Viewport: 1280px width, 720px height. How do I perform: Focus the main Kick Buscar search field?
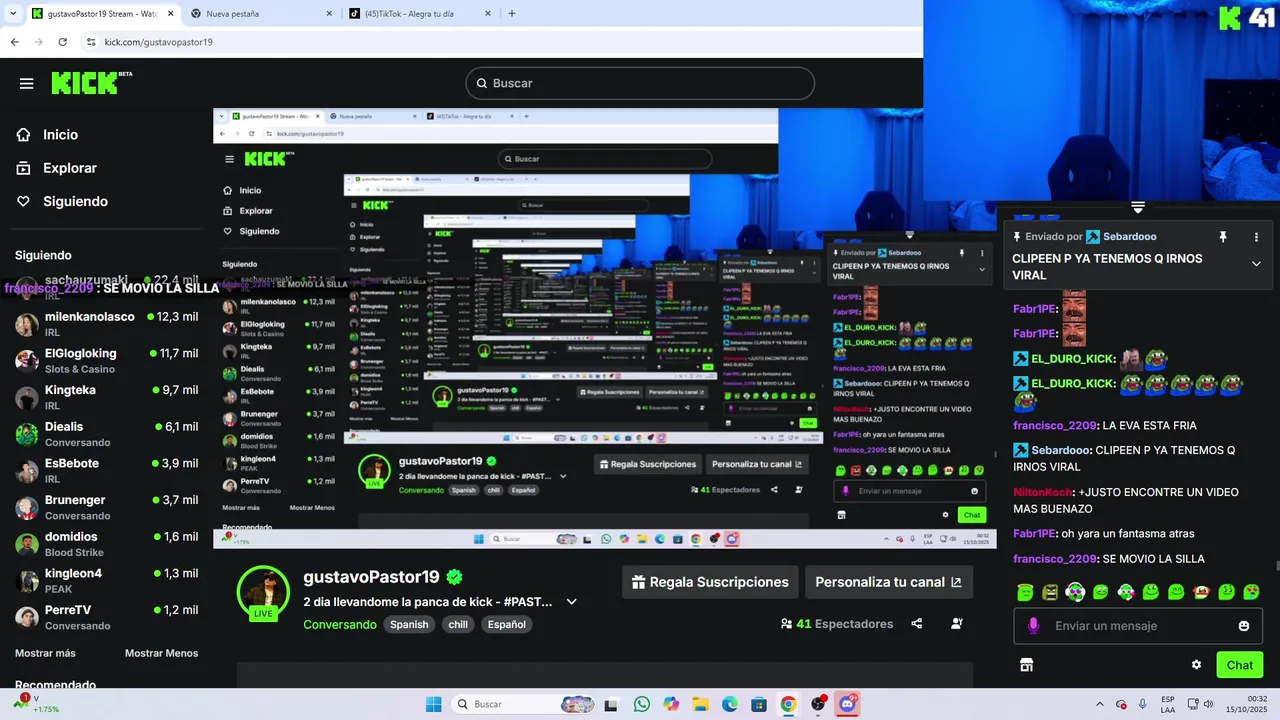click(640, 83)
